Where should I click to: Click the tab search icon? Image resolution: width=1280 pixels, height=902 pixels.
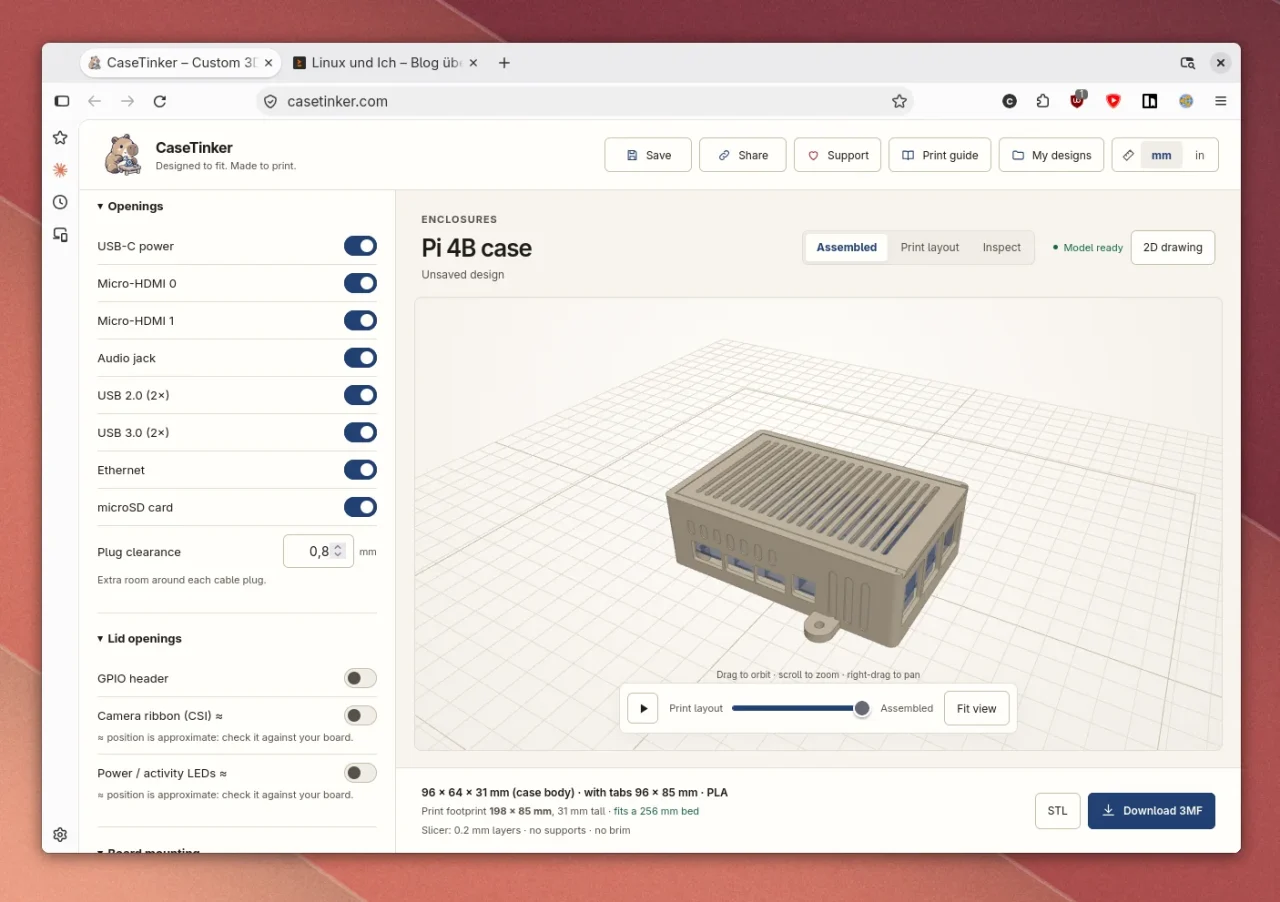(1188, 62)
